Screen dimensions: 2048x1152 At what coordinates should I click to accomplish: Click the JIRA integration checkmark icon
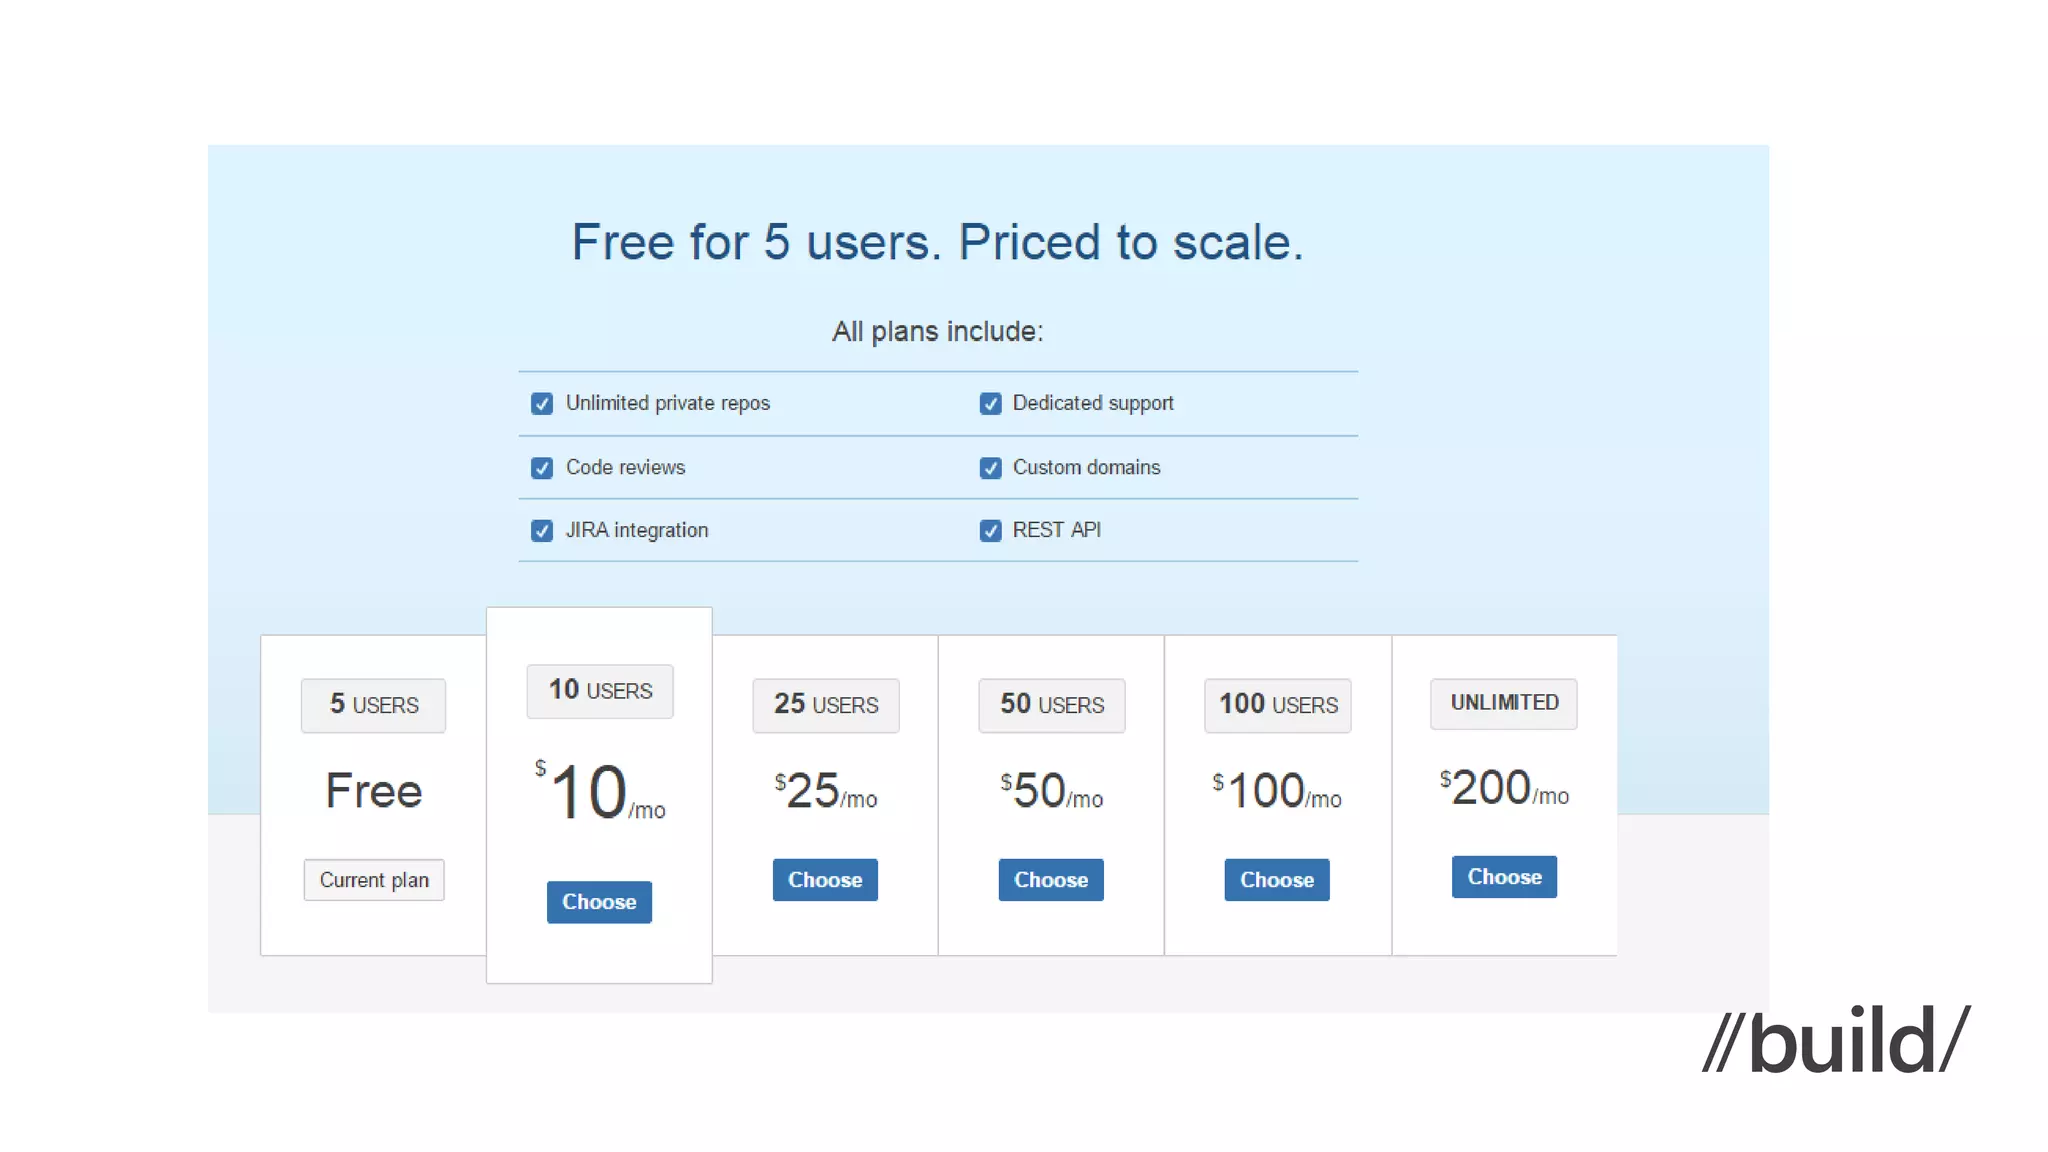541,531
